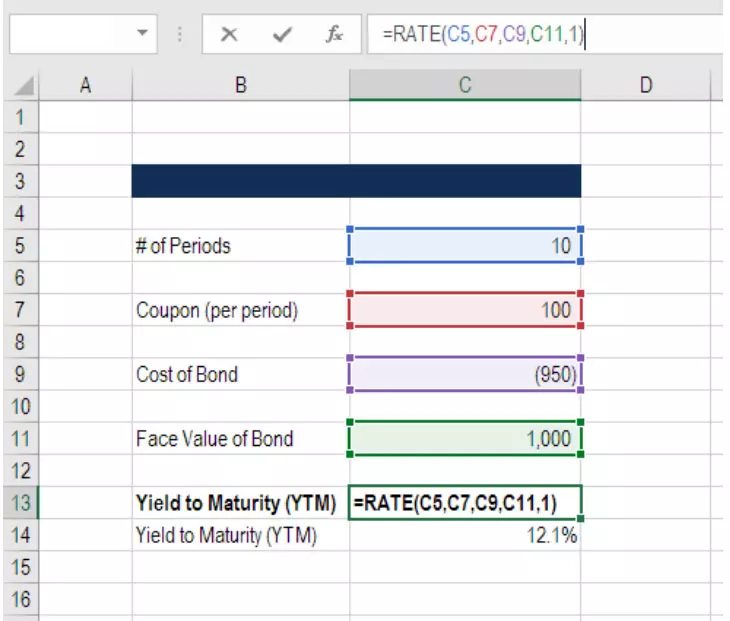Select row 1 header
The image size is (730, 621).
(20, 117)
